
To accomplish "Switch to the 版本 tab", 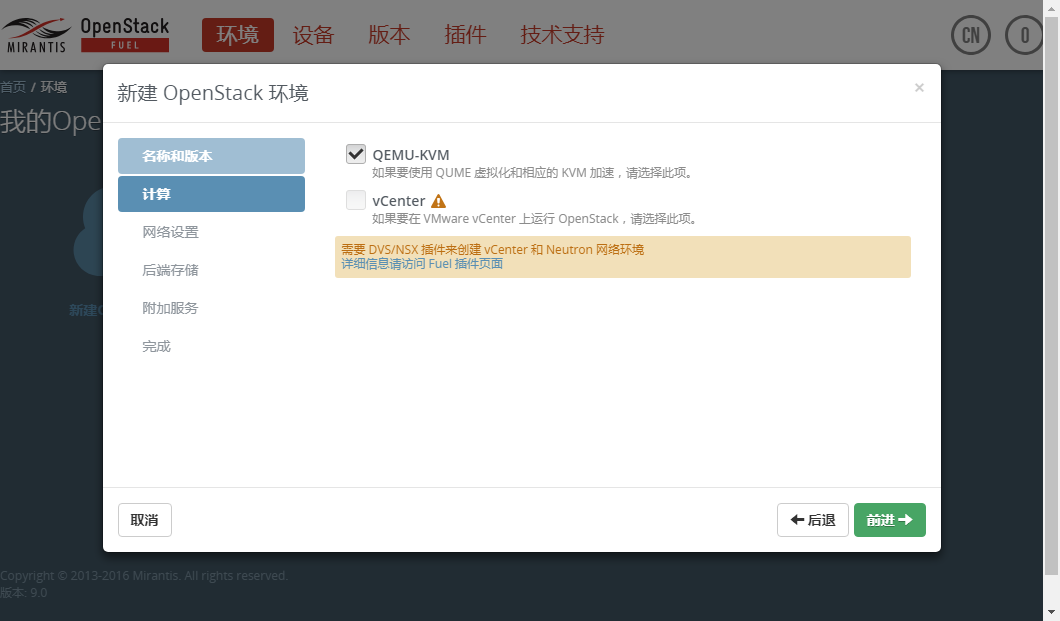I will pyautogui.click(x=389, y=34).
